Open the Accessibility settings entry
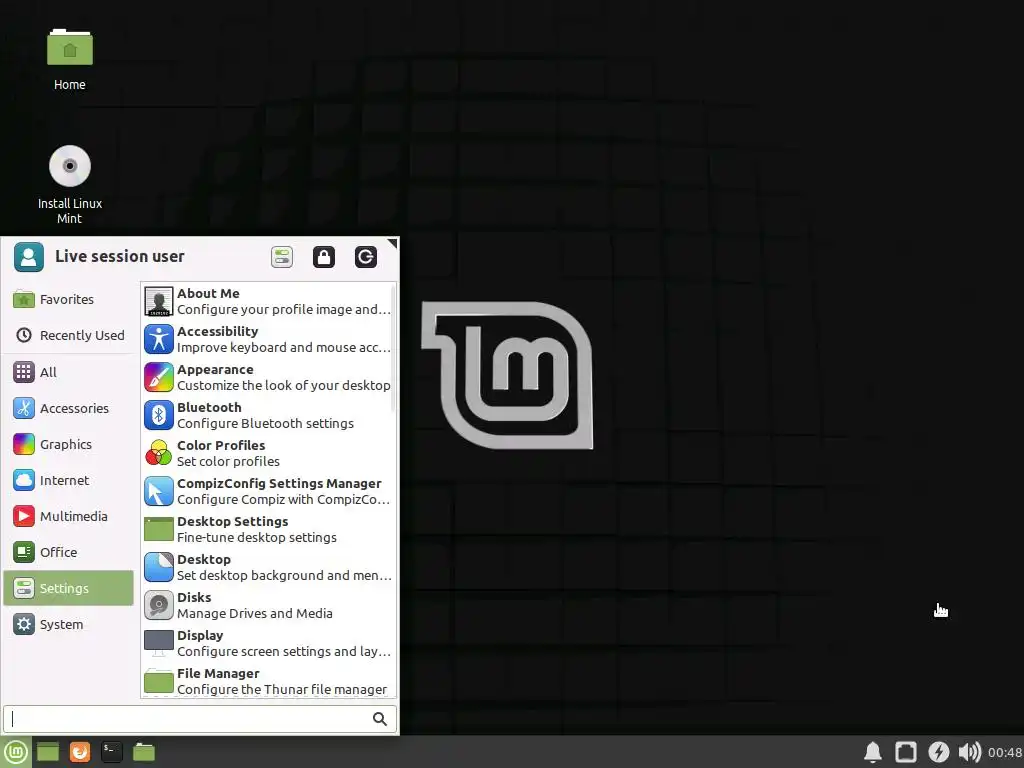The height and width of the screenshot is (768, 1024). [268, 339]
